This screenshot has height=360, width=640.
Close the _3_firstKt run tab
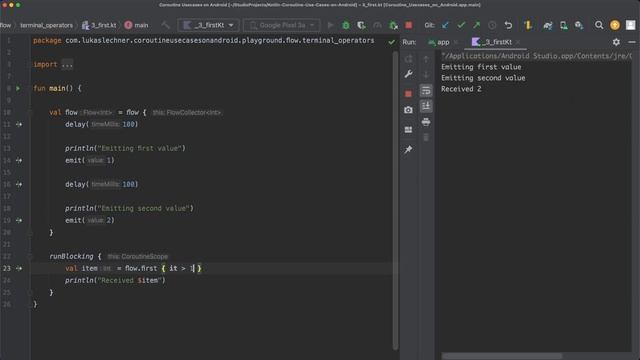tap(518, 42)
